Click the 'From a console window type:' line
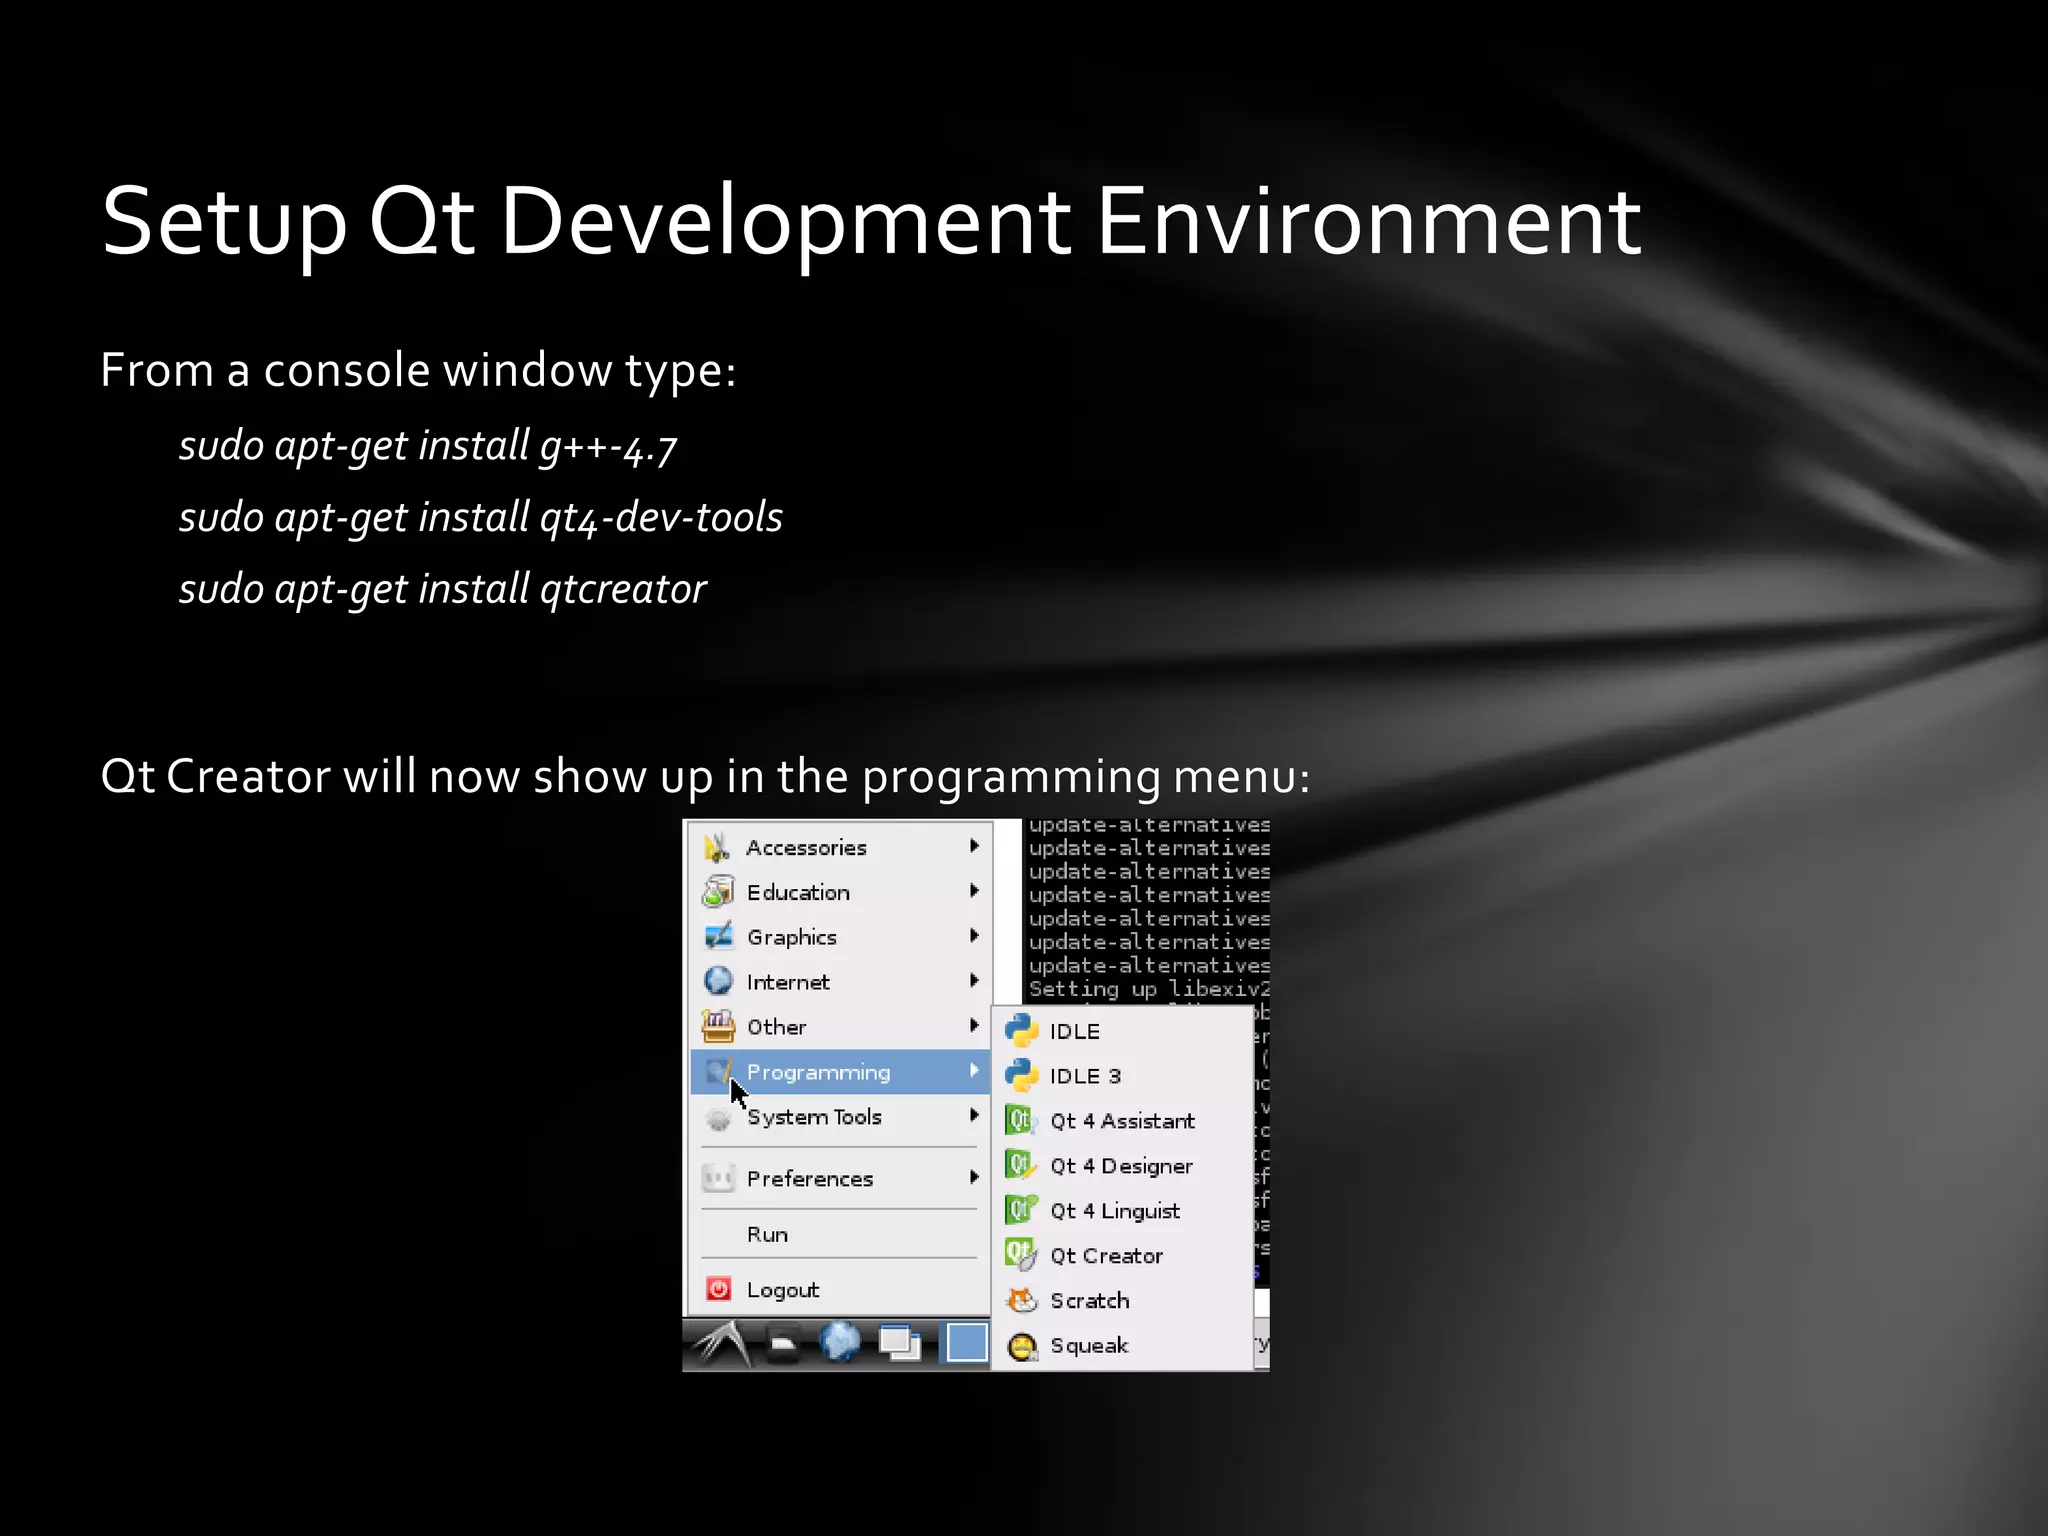The height and width of the screenshot is (1536, 2048). pos(418,371)
